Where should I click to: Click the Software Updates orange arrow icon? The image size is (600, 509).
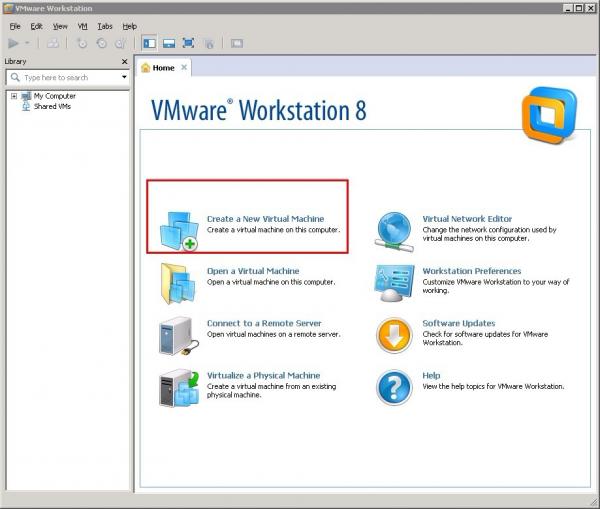tap(394, 335)
